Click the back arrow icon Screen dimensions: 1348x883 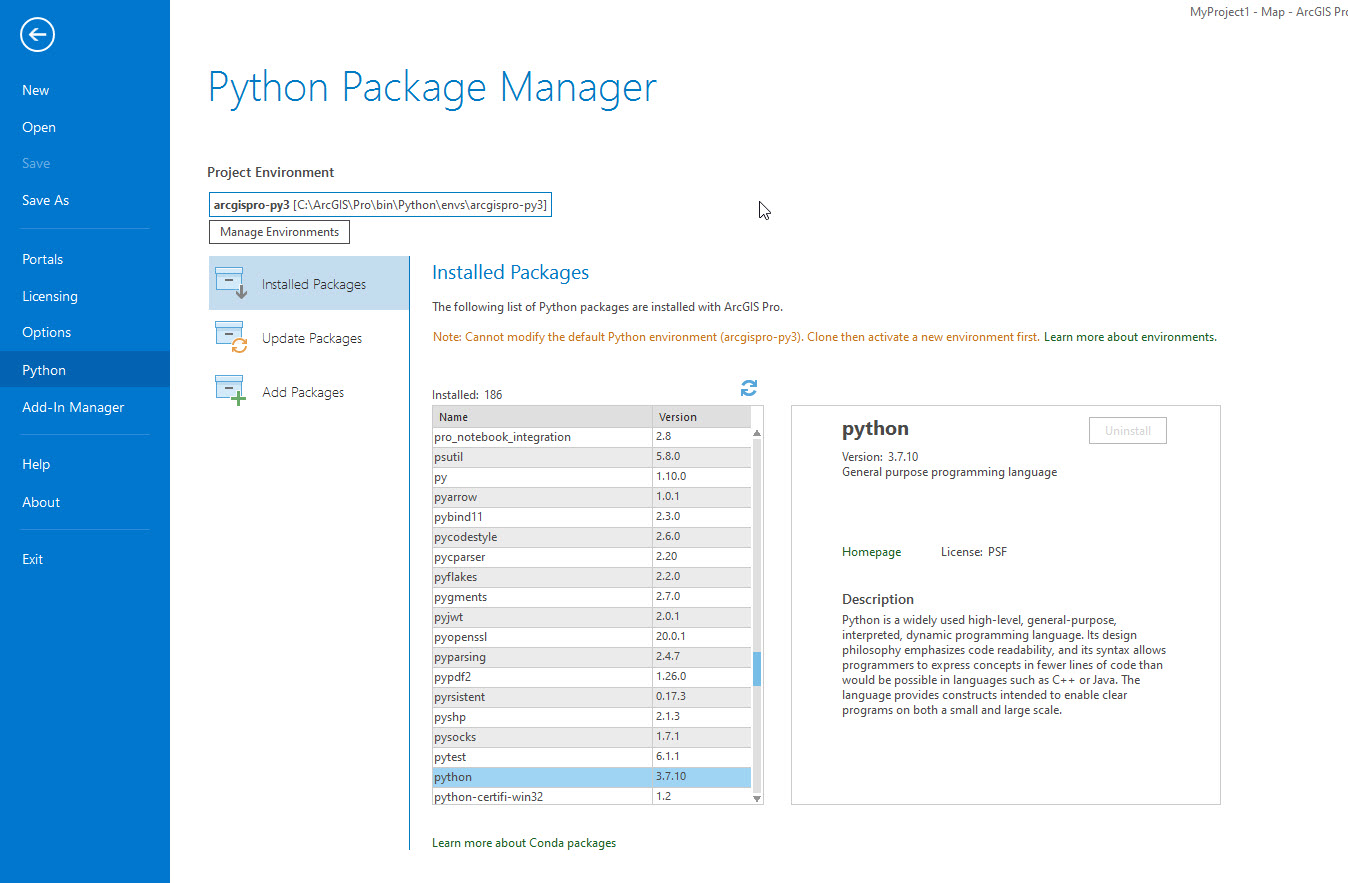(x=37, y=35)
